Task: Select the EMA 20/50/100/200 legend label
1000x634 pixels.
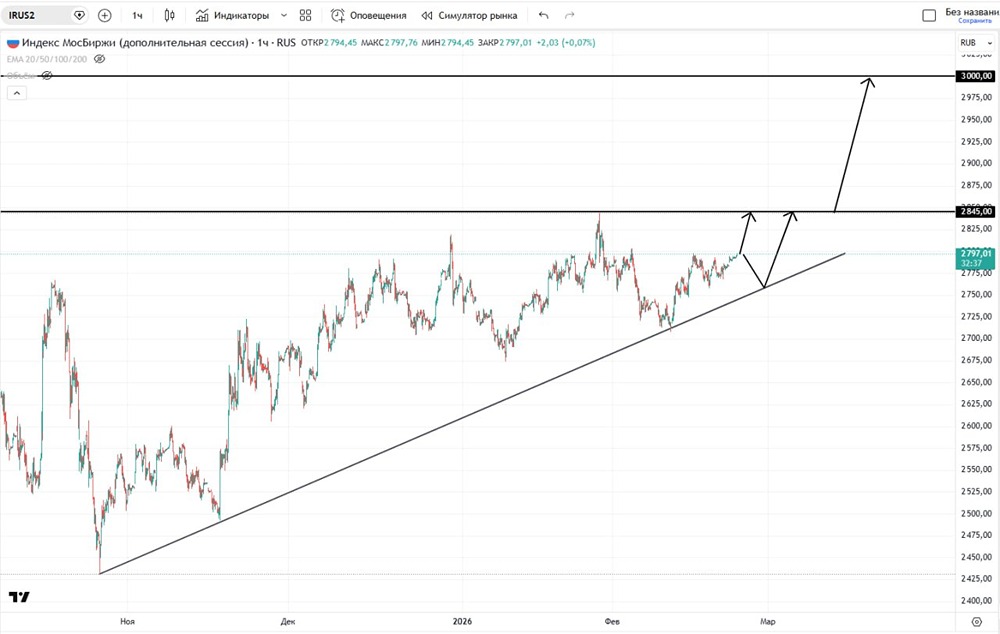Action: click(47, 59)
